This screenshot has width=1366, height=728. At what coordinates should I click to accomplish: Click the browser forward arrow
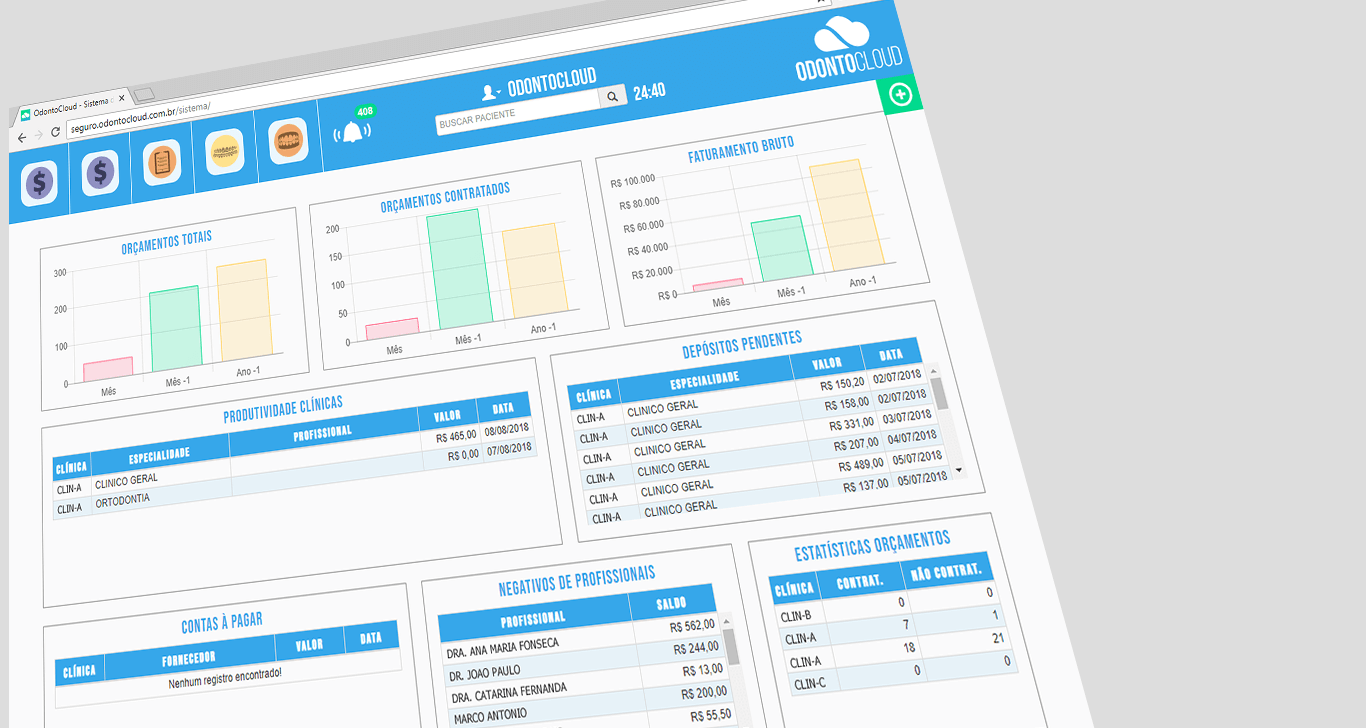tap(39, 134)
